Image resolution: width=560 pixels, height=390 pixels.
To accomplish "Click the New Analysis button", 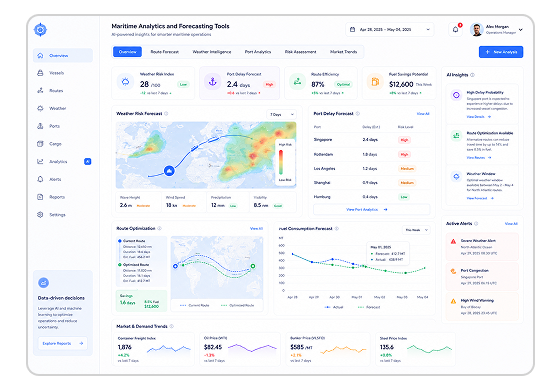I will [501, 52].
